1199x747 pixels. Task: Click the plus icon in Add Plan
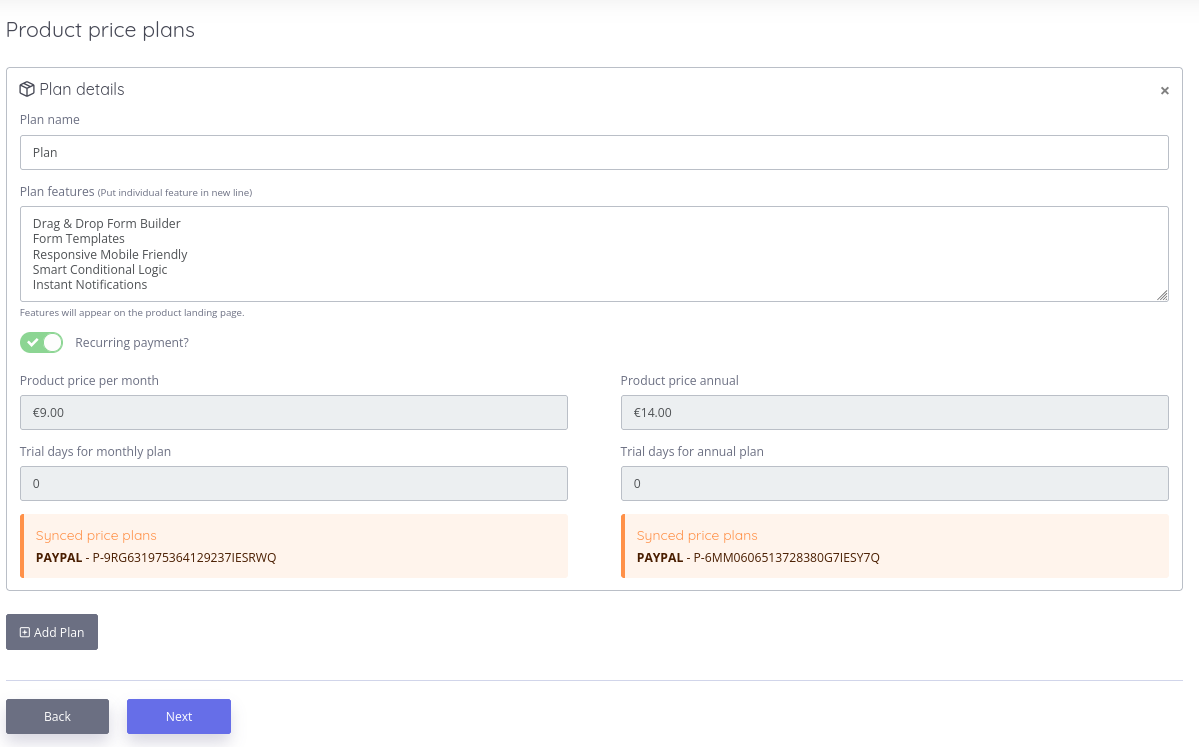pos(24,632)
